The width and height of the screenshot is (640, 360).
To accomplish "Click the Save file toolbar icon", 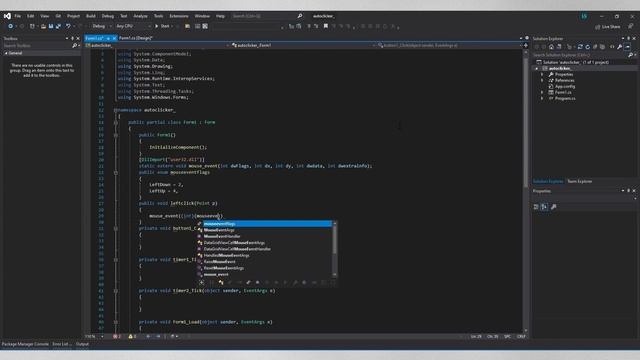I will point(51,26).
